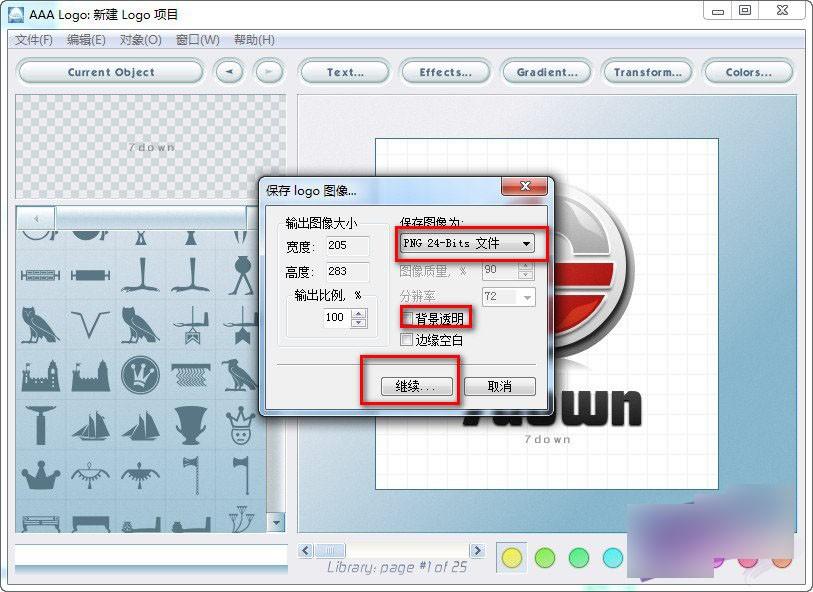
Task: Open the PNG 24-Bits 文件 format dropdown
Action: coord(467,243)
